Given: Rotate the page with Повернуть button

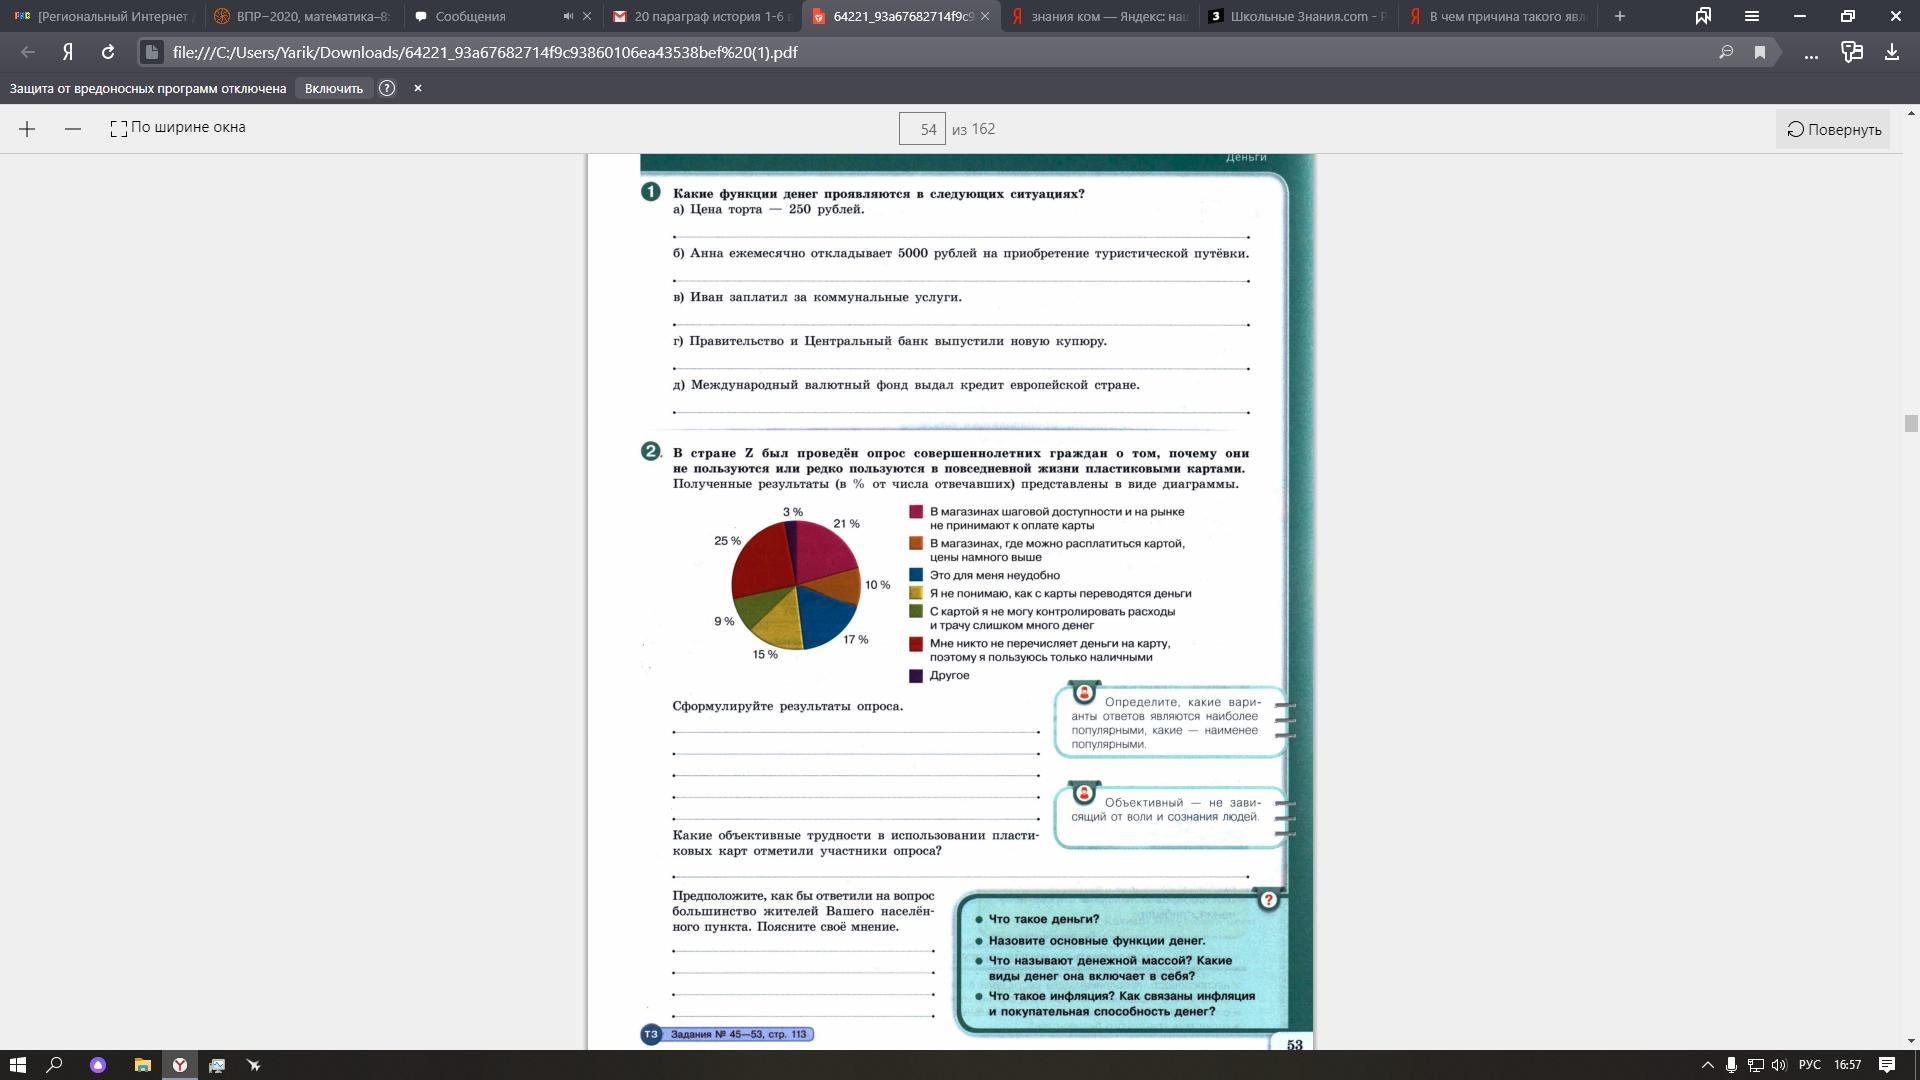Looking at the screenshot, I should (x=1833, y=129).
